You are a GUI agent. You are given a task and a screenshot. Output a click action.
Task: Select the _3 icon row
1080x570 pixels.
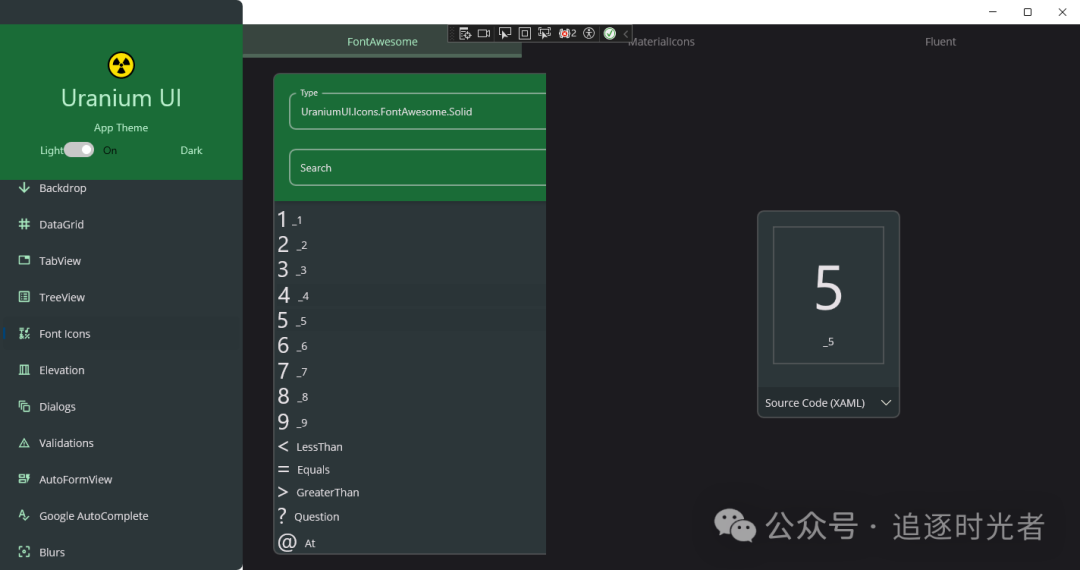coord(411,270)
